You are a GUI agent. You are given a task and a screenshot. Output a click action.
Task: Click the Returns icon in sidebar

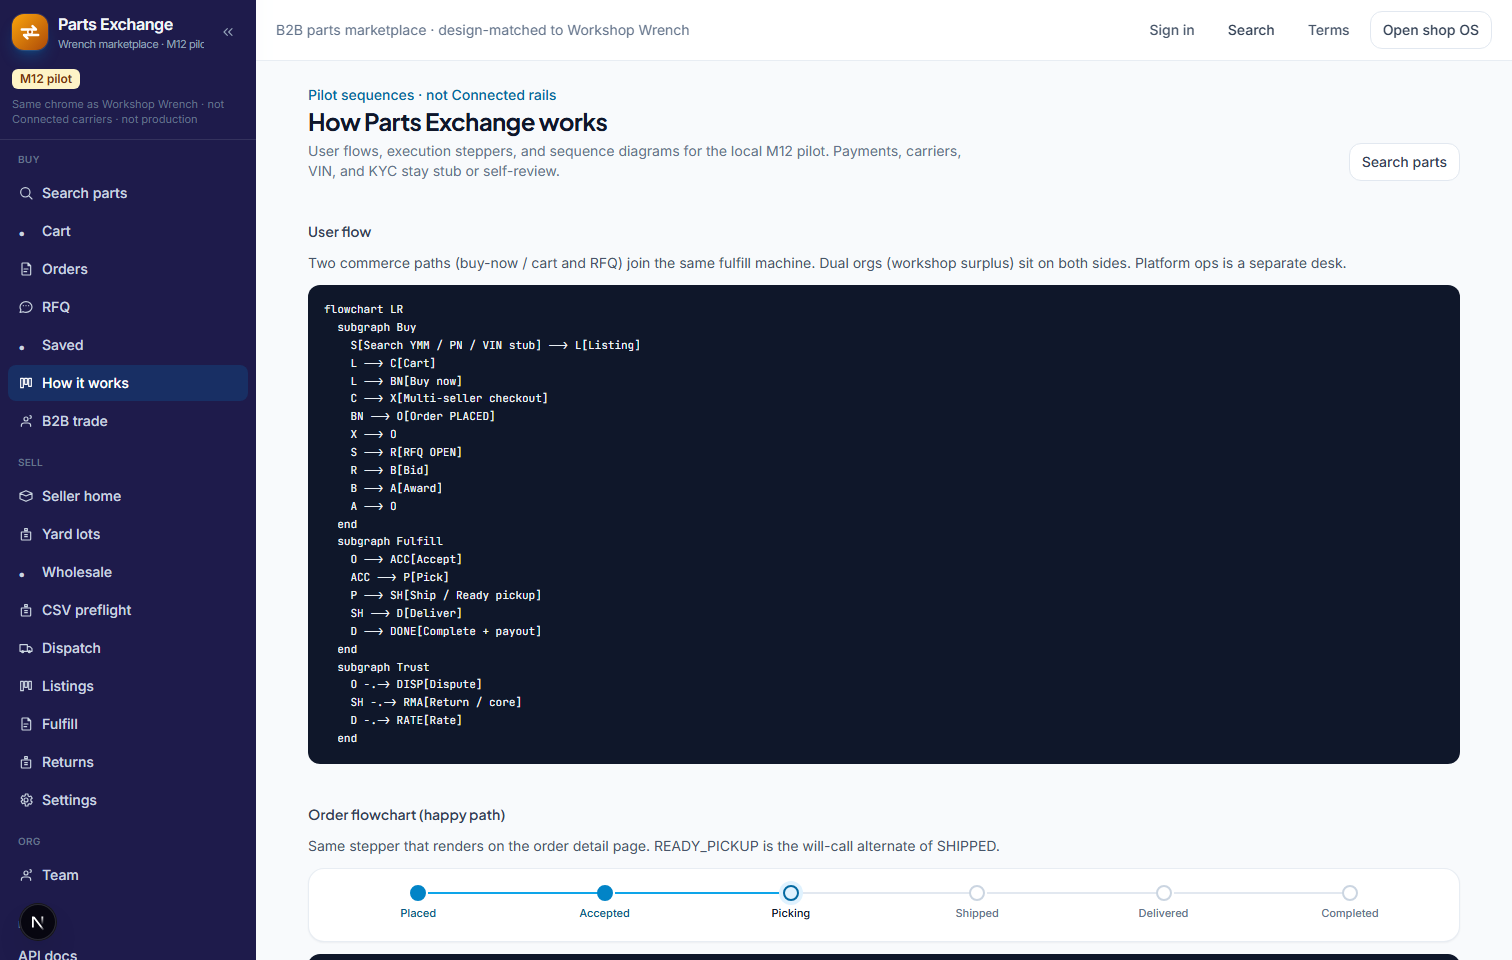tap(26, 762)
